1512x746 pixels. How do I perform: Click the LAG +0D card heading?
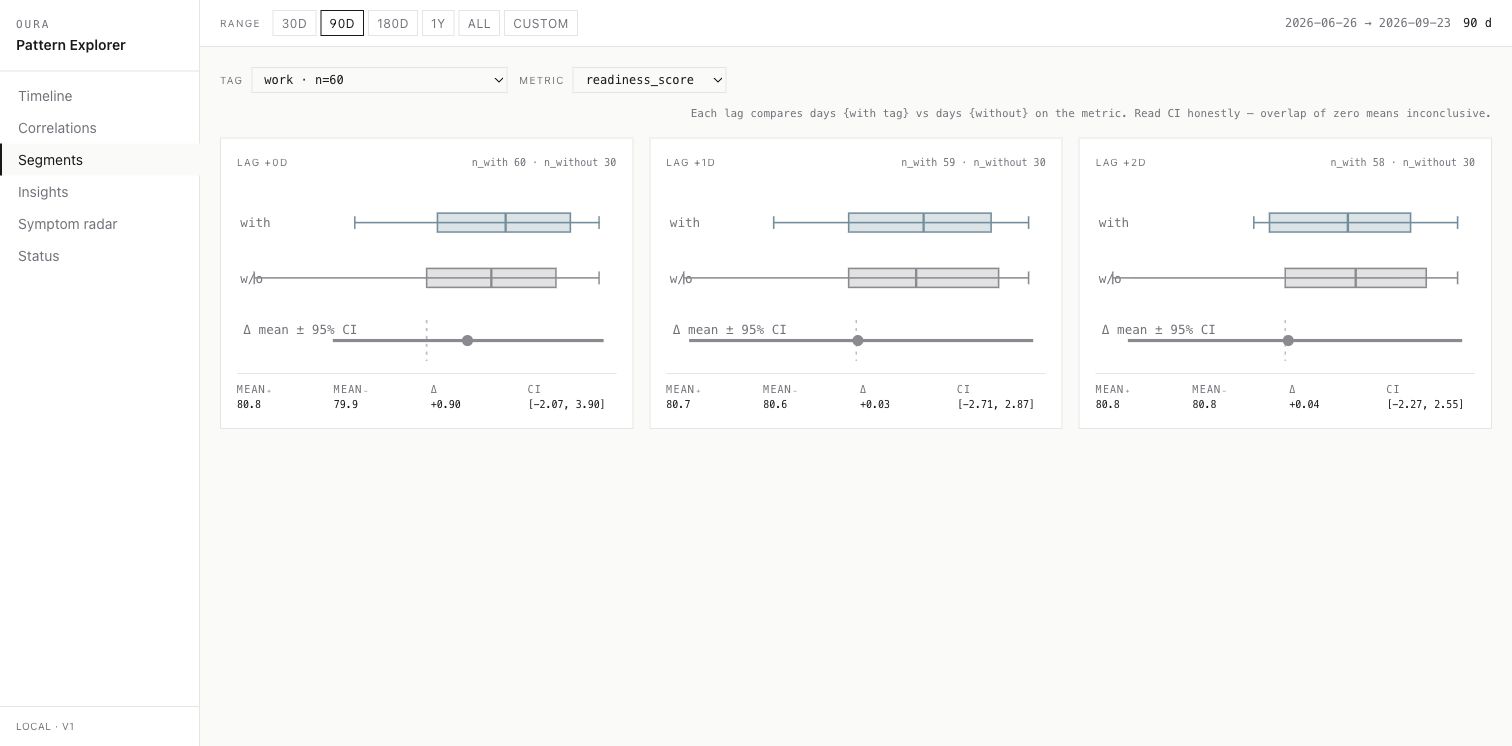point(262,162)
